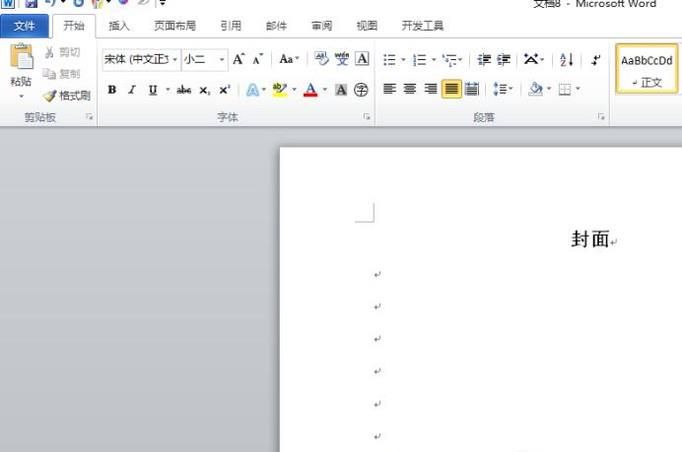Screen dimensions: 682x452
Task: Switch to Page Layout (页面布局) tab
Action: (x=175, y=26)
